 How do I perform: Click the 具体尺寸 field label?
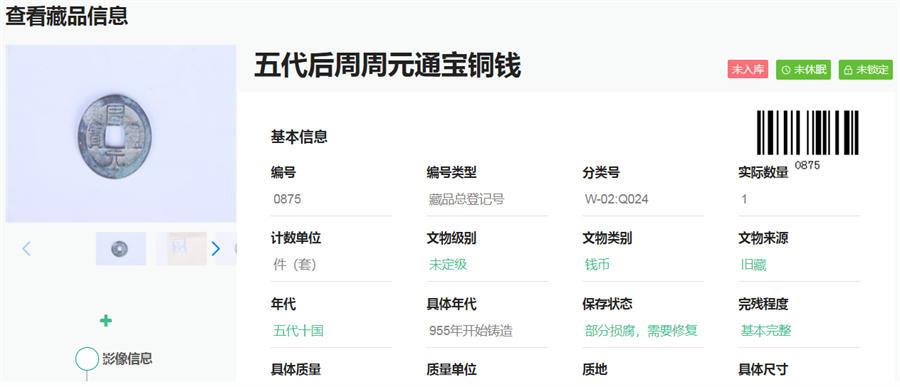(763, 370)
